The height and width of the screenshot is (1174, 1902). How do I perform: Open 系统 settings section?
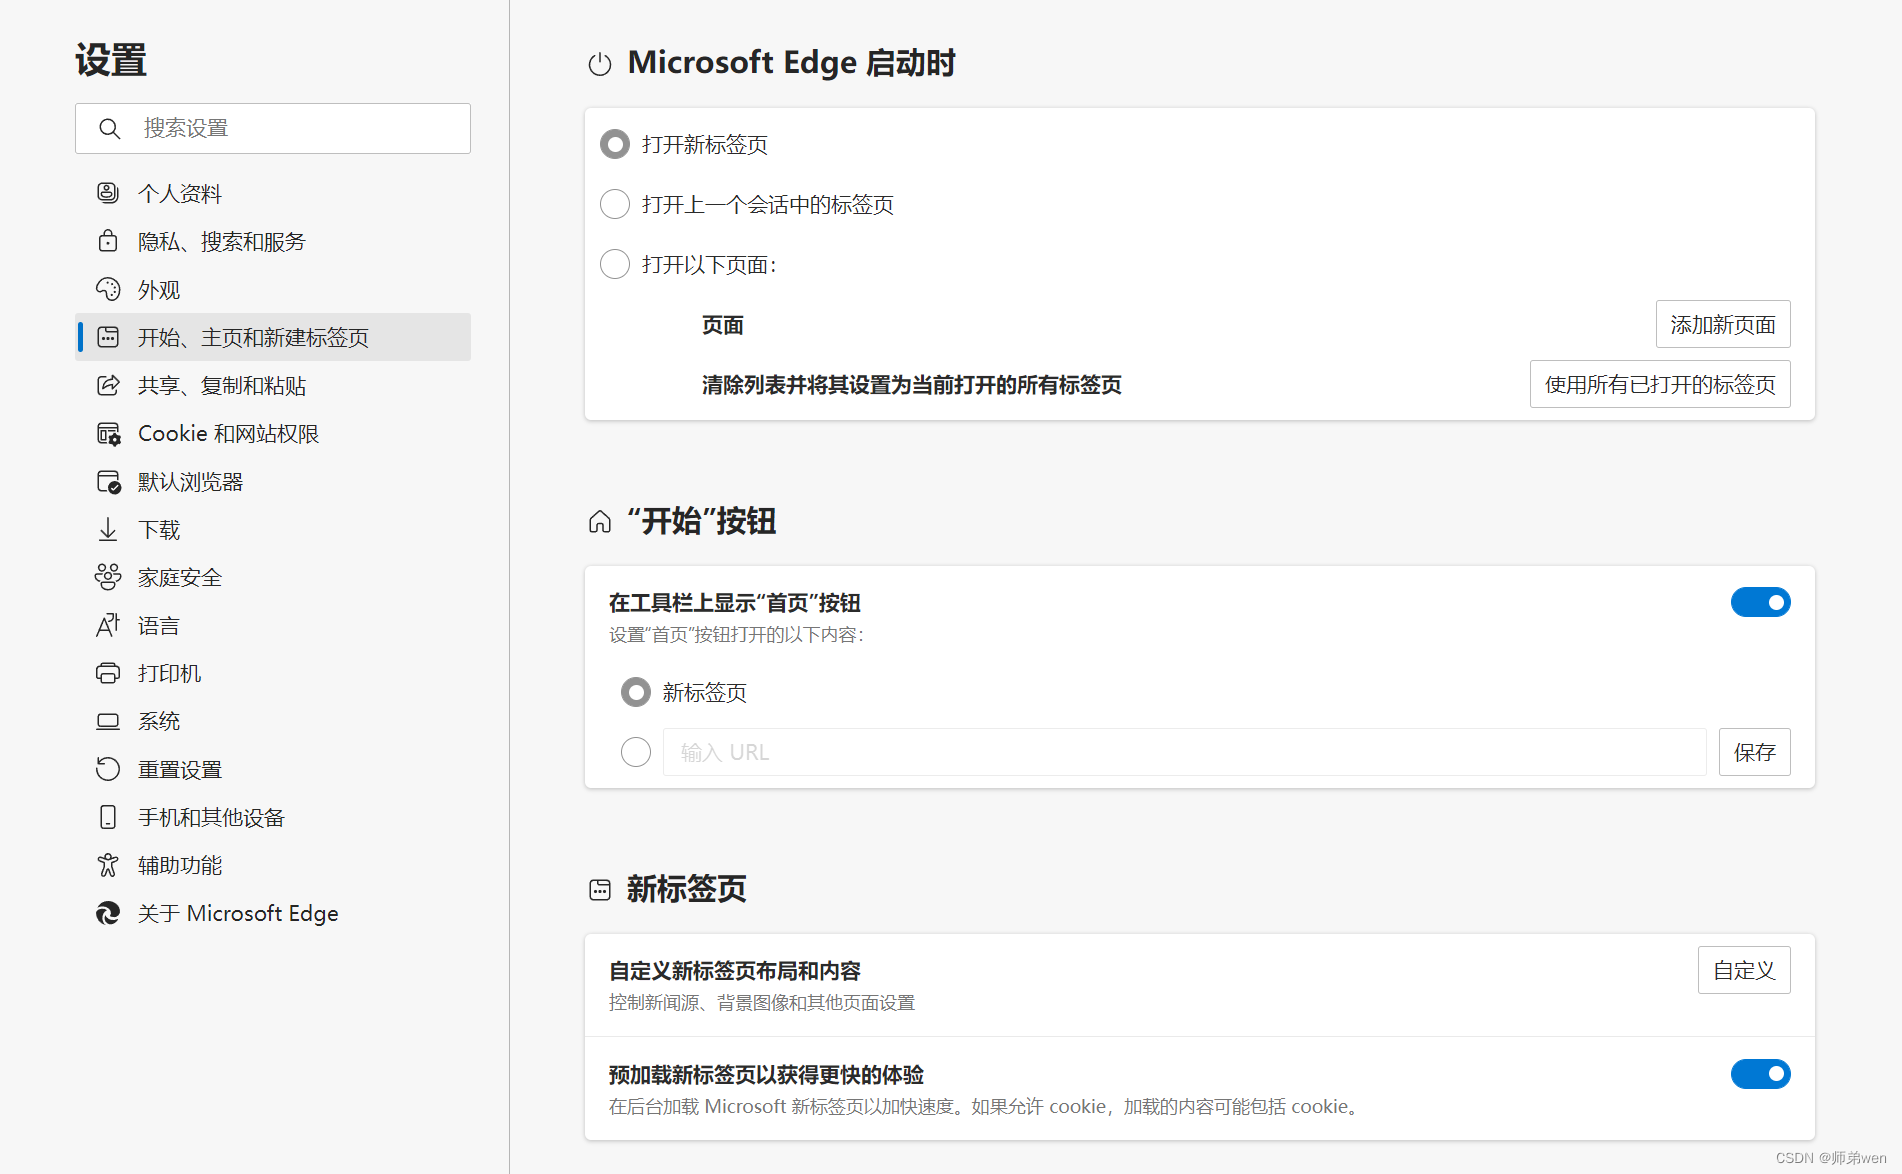tap(273, 721)
